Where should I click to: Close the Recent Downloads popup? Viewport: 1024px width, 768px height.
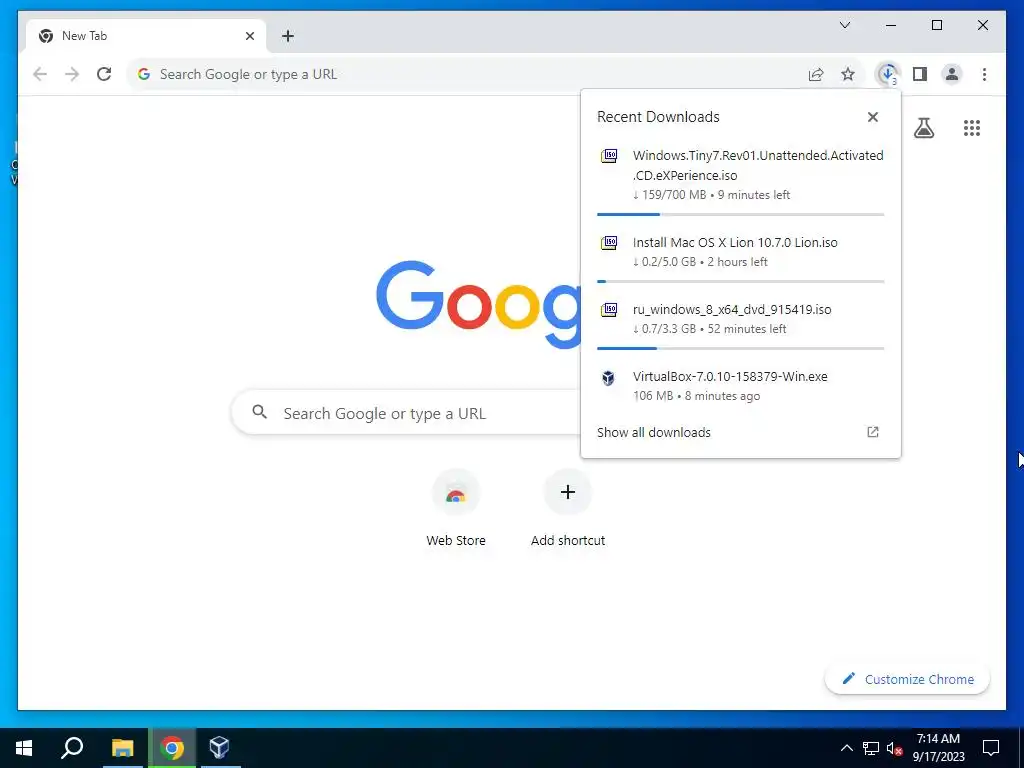[x=872, y=117]
